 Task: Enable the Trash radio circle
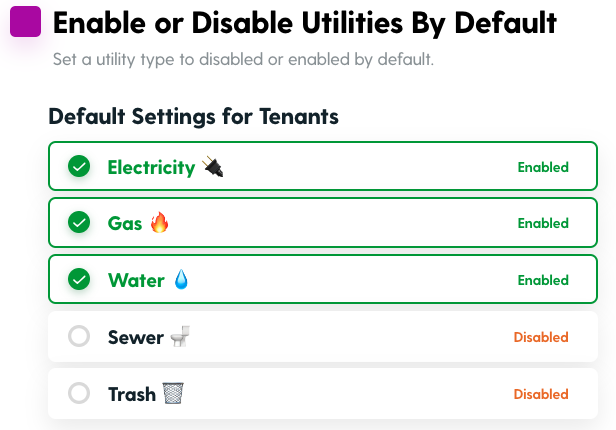click(x=79, y=393)
